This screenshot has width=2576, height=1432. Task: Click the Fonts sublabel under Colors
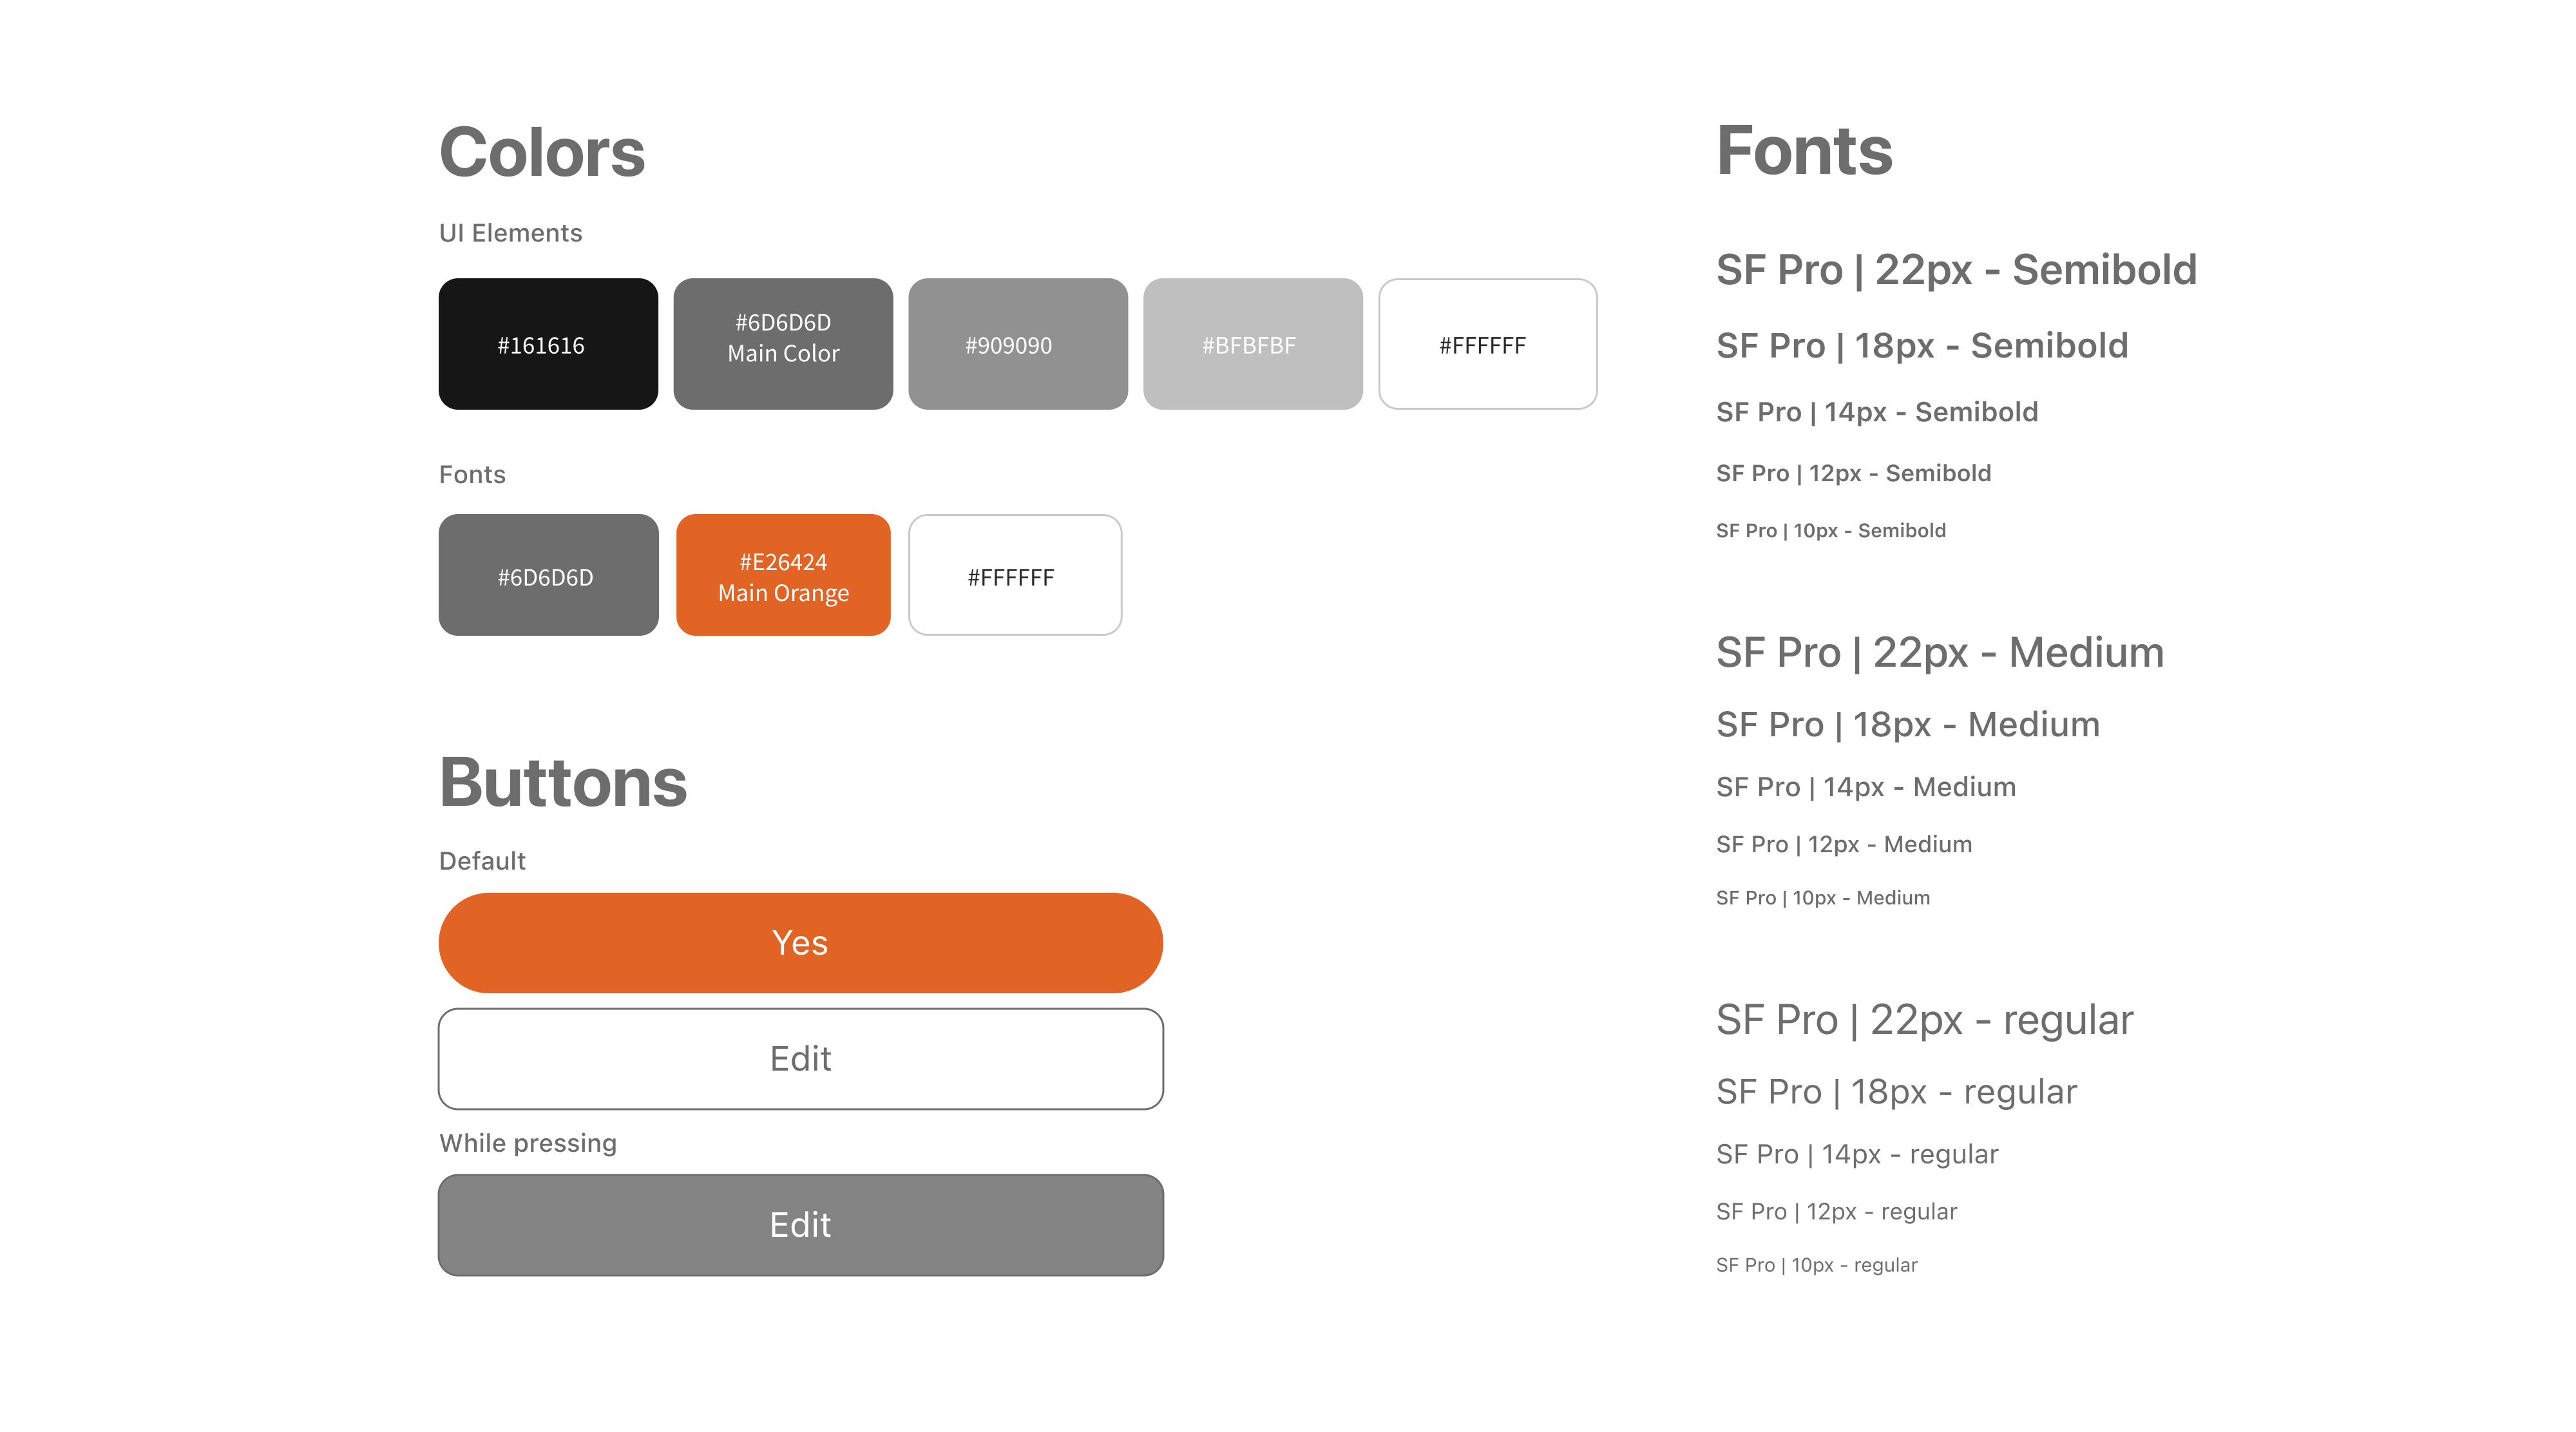point(472,475)
